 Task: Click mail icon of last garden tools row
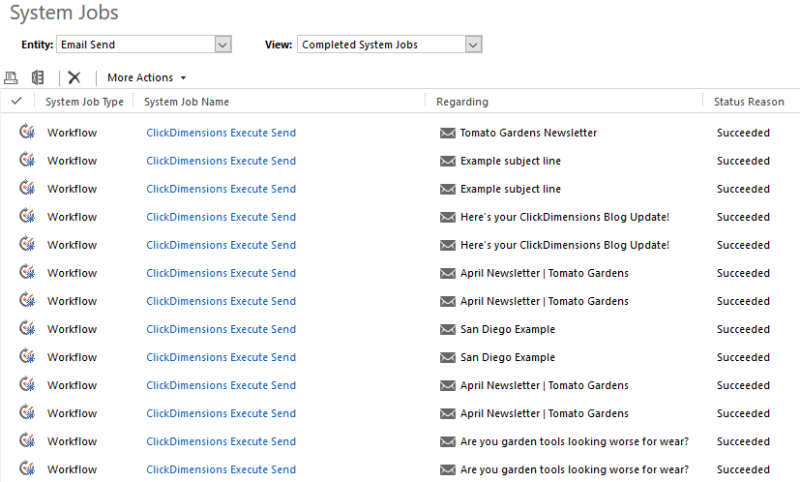click(x=447, y=470)
